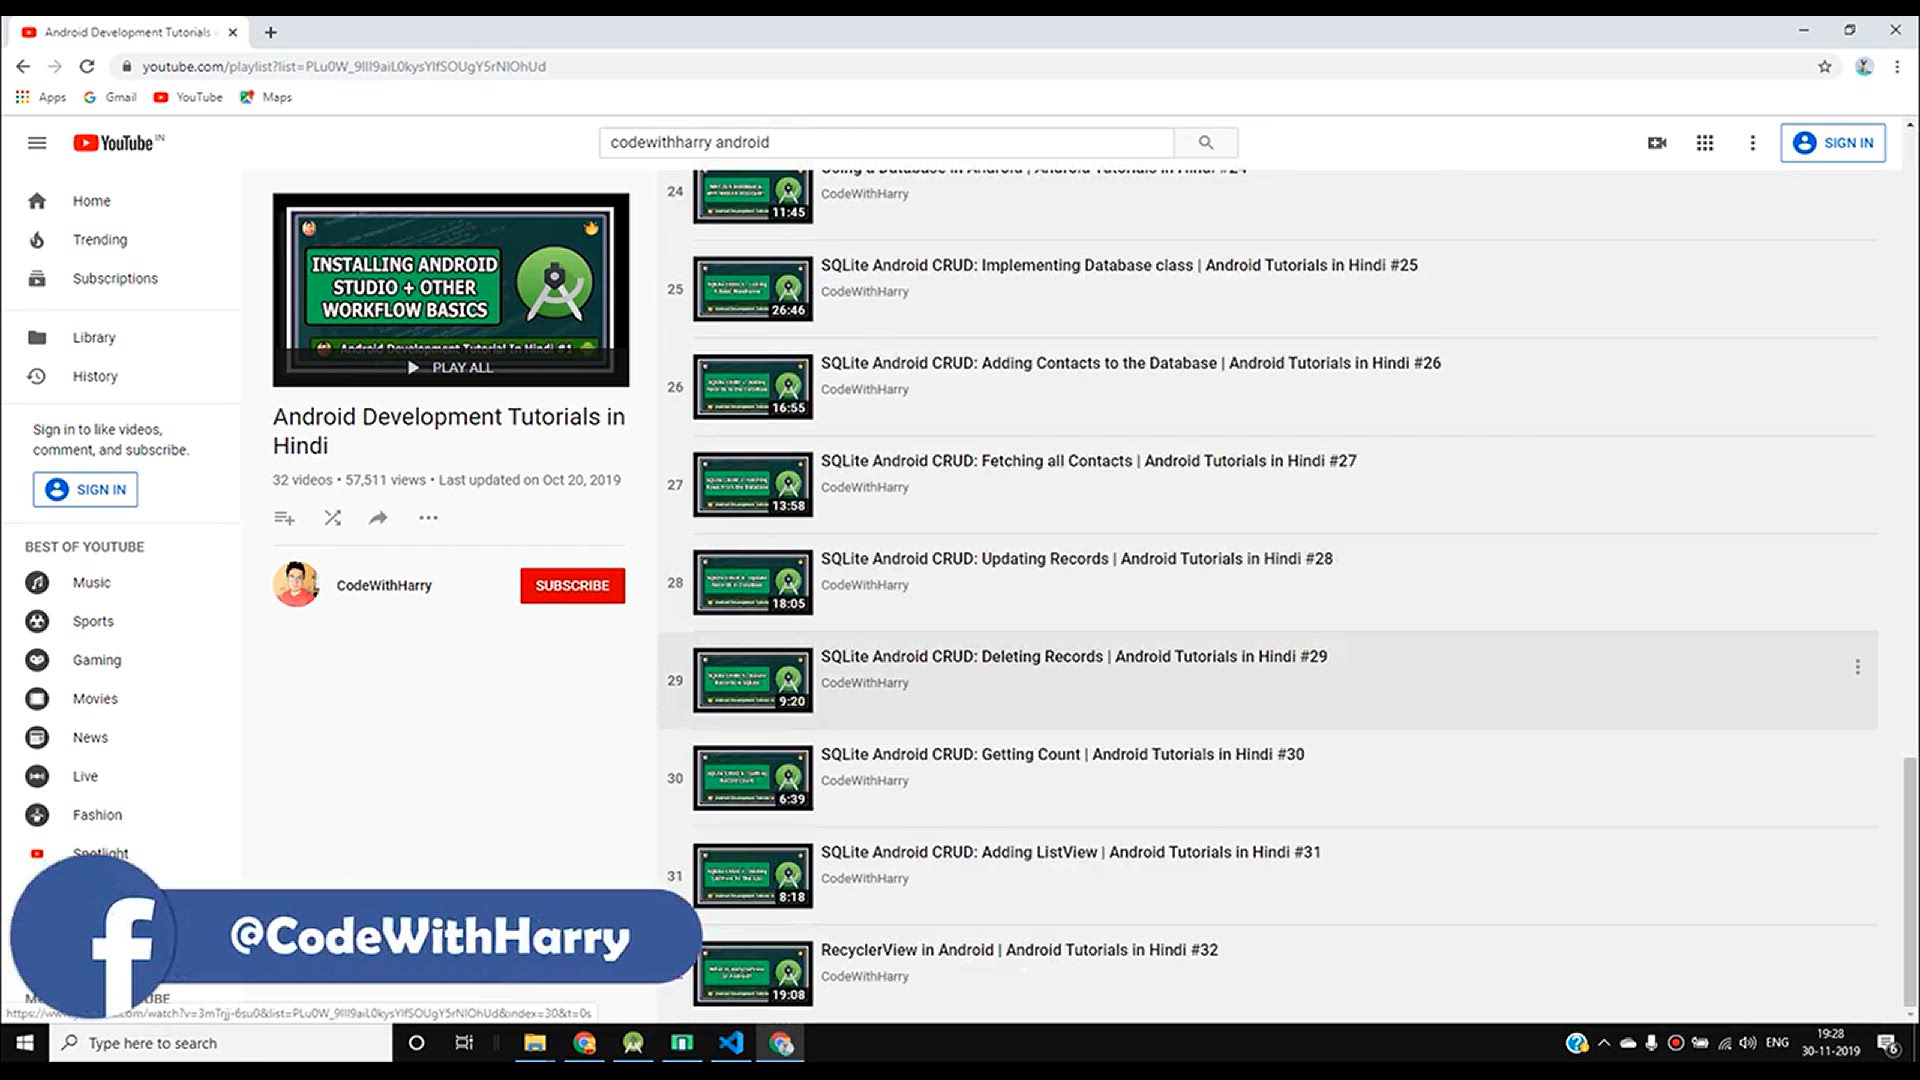Click the page vertical scrollbar thumb
Screen dimensions: 1920x1080
click(x=1910, y=882)
